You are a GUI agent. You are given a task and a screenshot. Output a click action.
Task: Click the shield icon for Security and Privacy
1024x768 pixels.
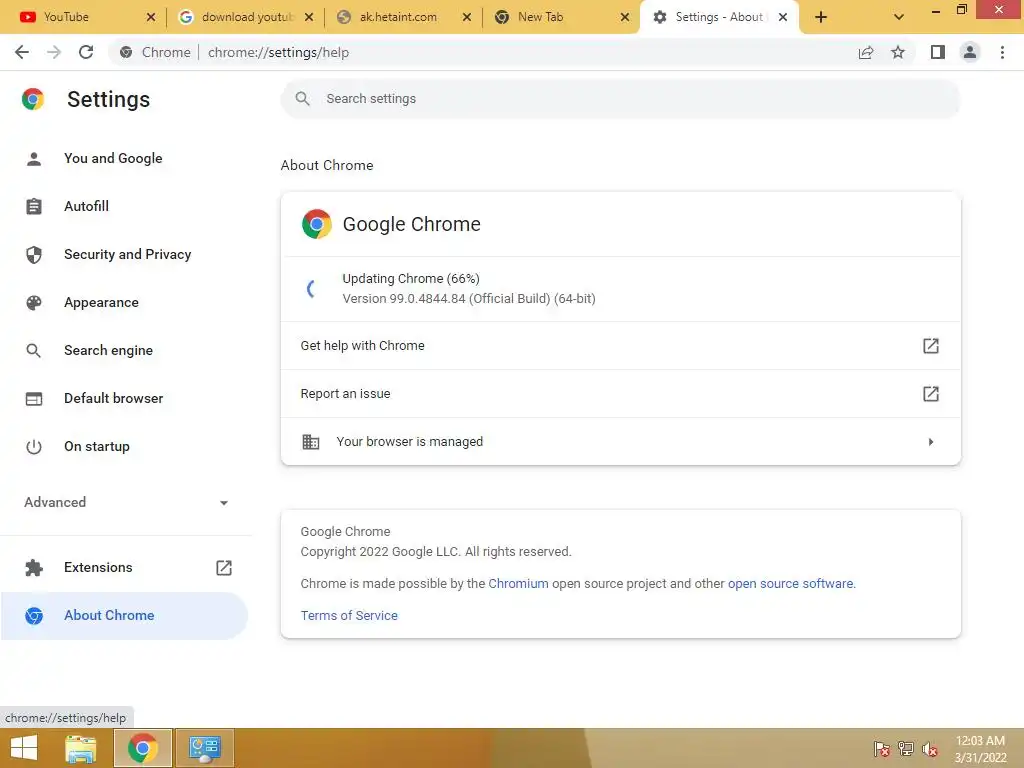click(x=34, y=255)
